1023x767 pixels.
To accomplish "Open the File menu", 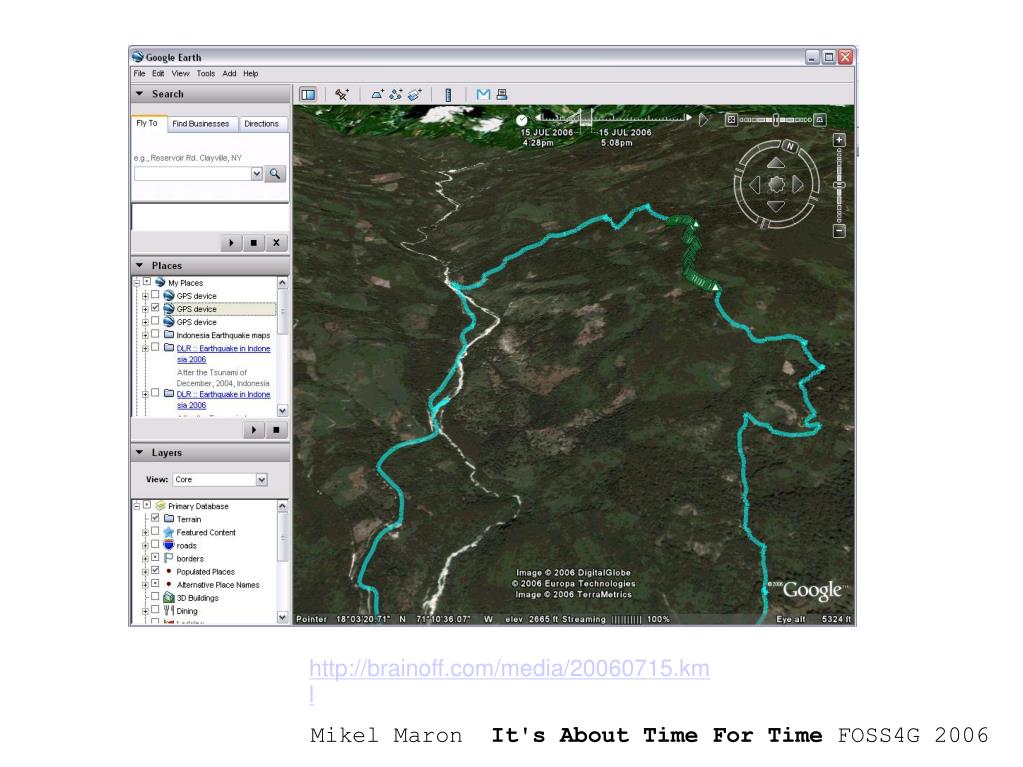I will (140, 74).
